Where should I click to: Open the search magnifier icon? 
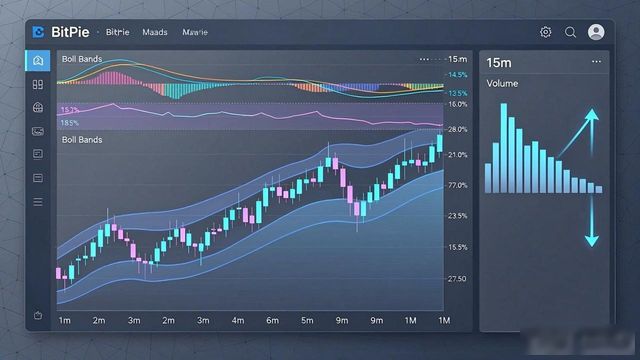570,32
